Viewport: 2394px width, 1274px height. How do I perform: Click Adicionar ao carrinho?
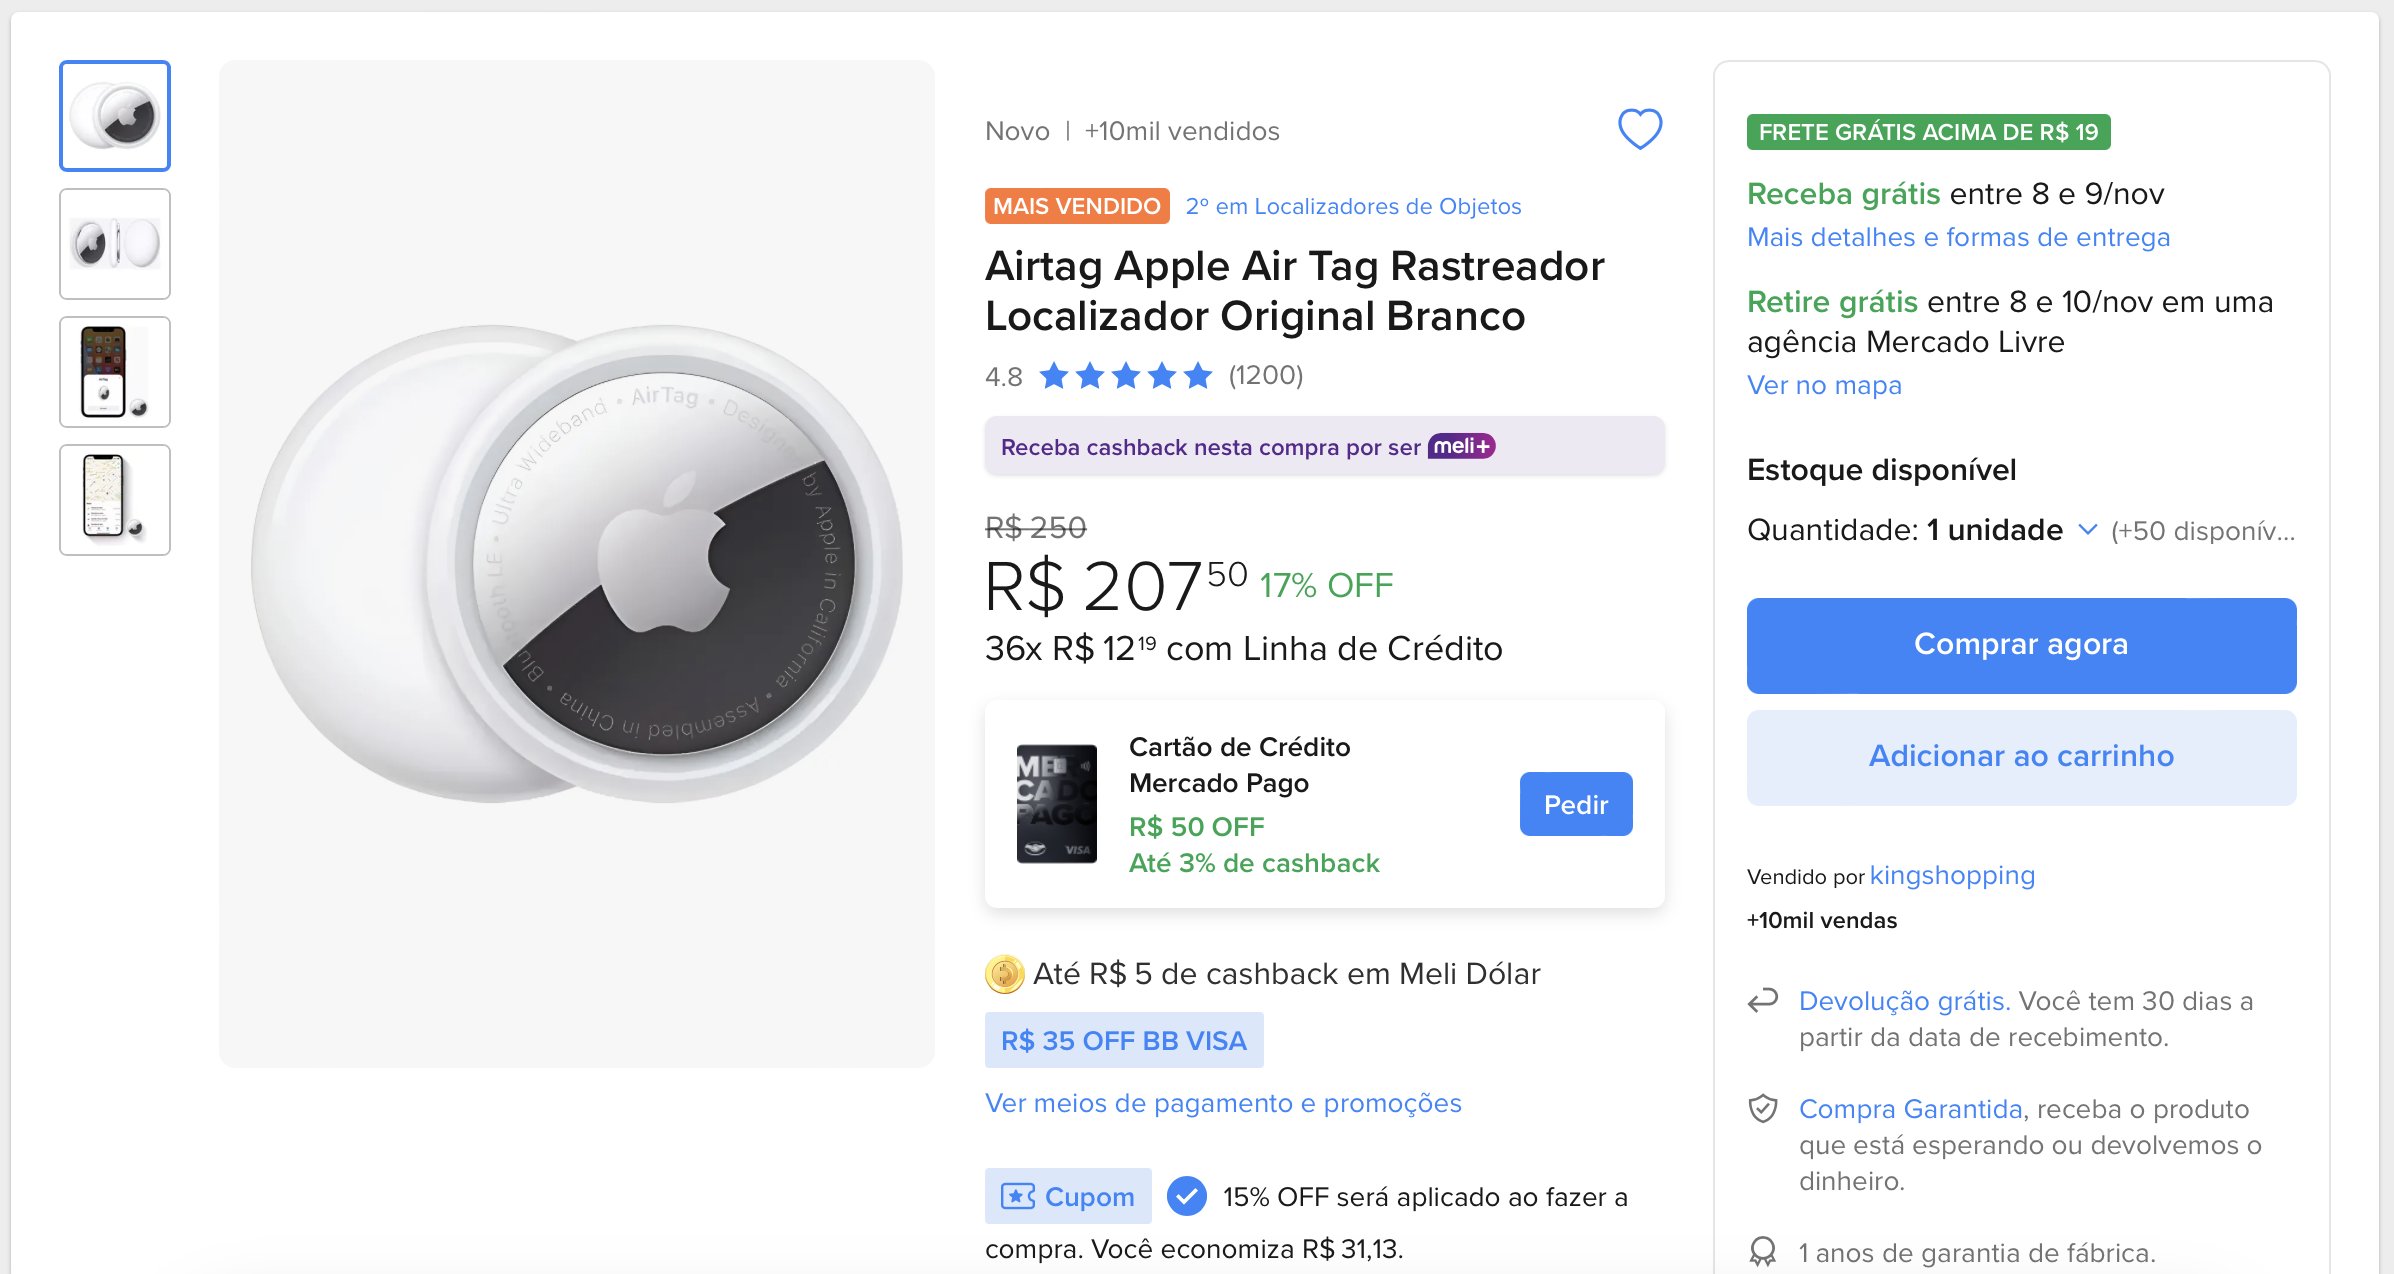coord(2021,757)
